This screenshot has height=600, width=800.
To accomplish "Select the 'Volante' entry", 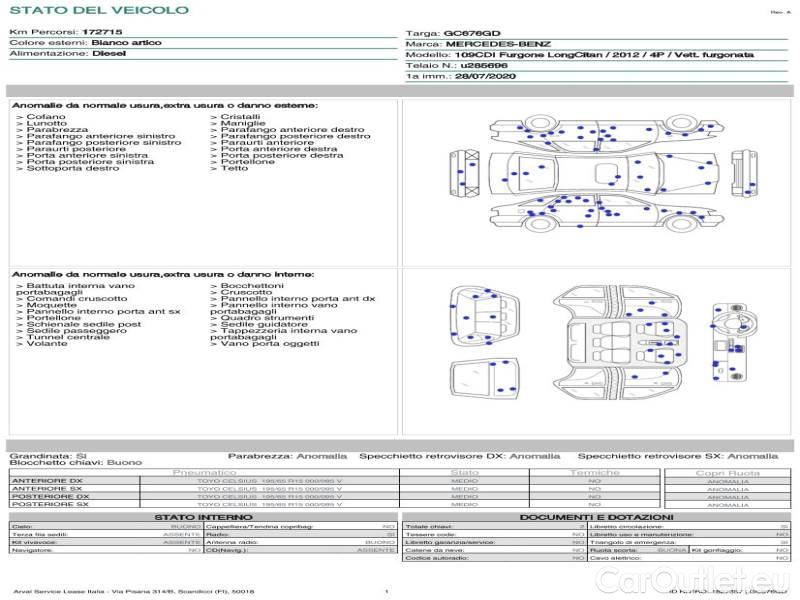I will 42,344.
